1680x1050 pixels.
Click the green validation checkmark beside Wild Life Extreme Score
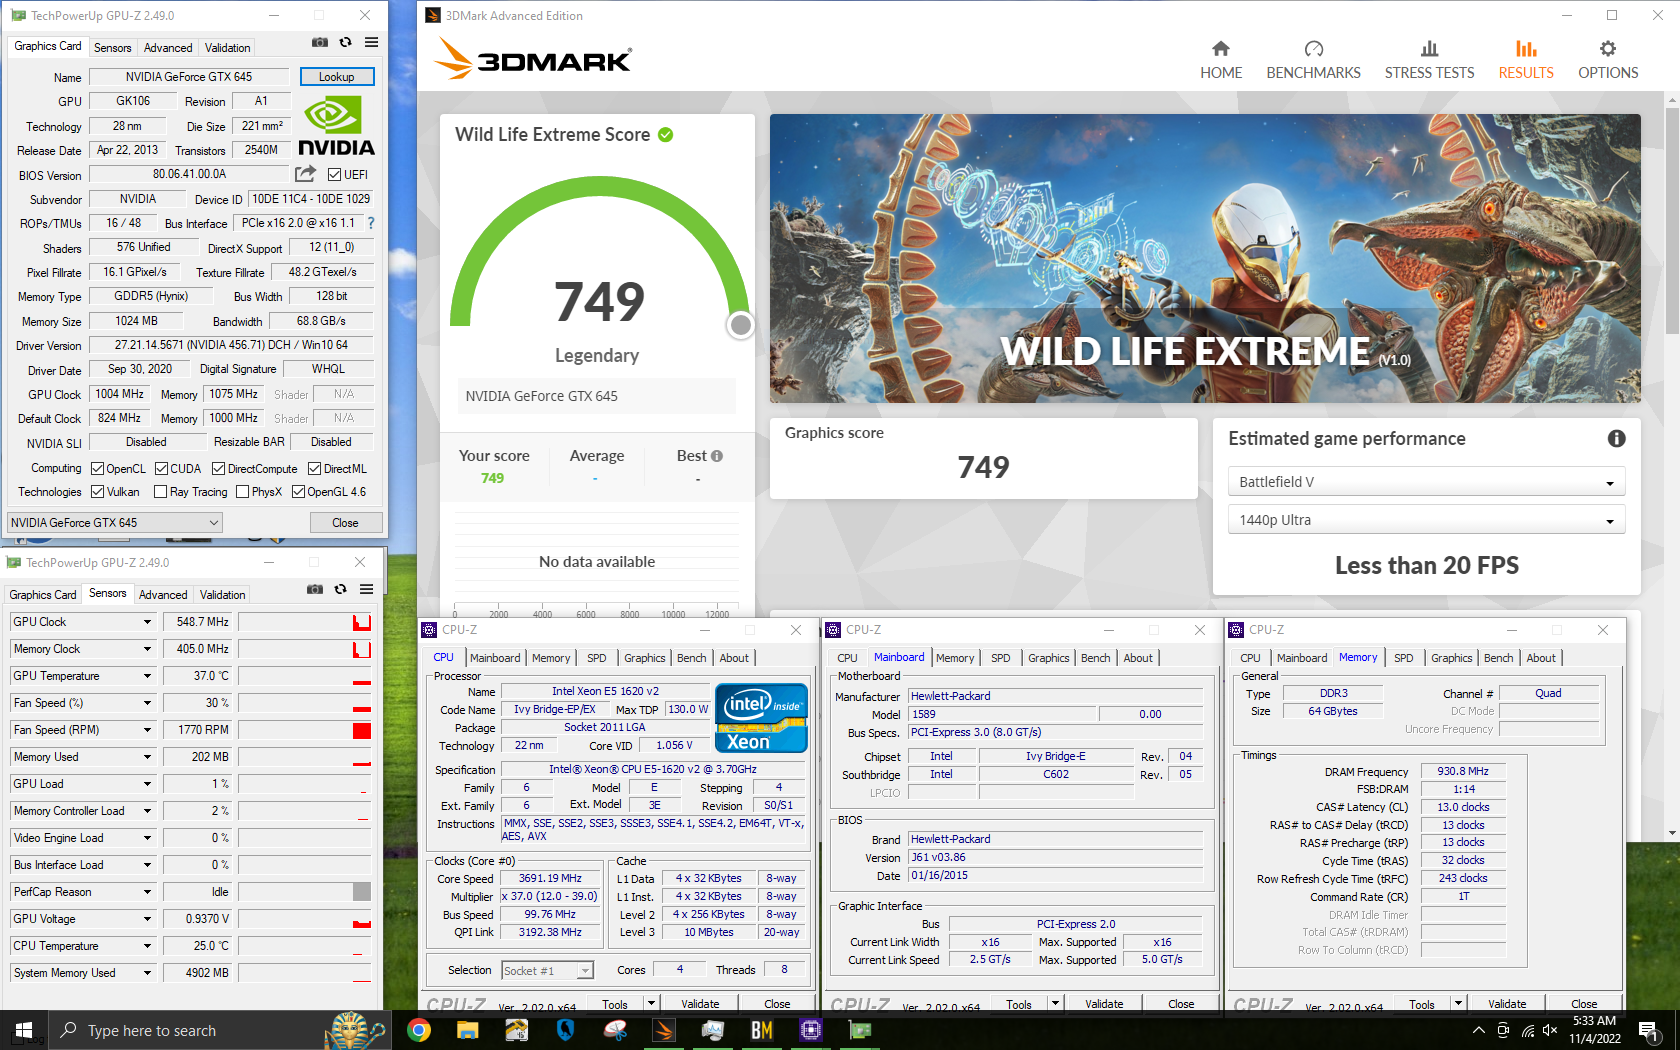666,135
